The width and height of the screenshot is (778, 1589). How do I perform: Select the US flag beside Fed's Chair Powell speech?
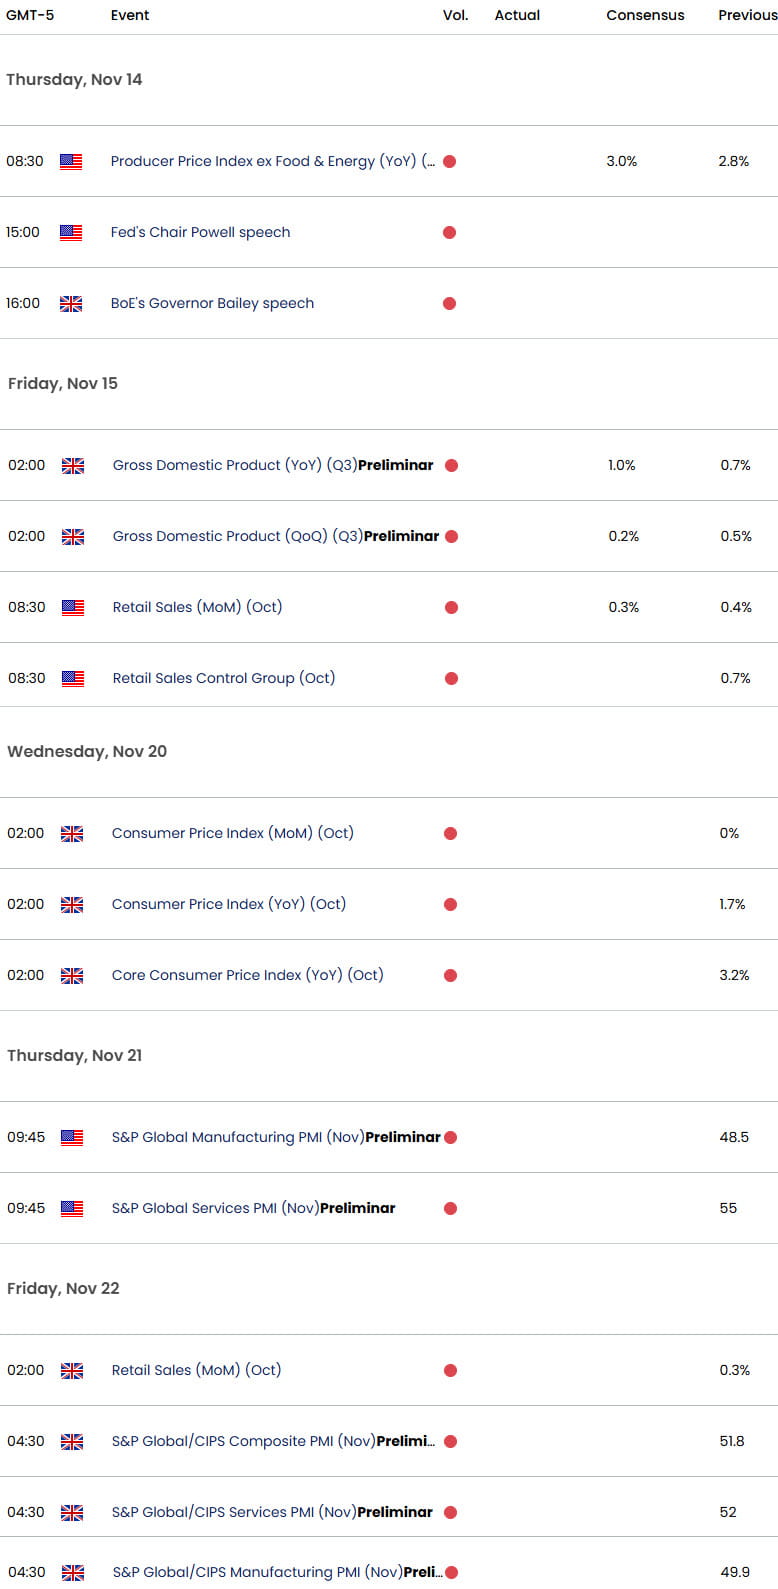pyautogui.click(x=70, y=232)
